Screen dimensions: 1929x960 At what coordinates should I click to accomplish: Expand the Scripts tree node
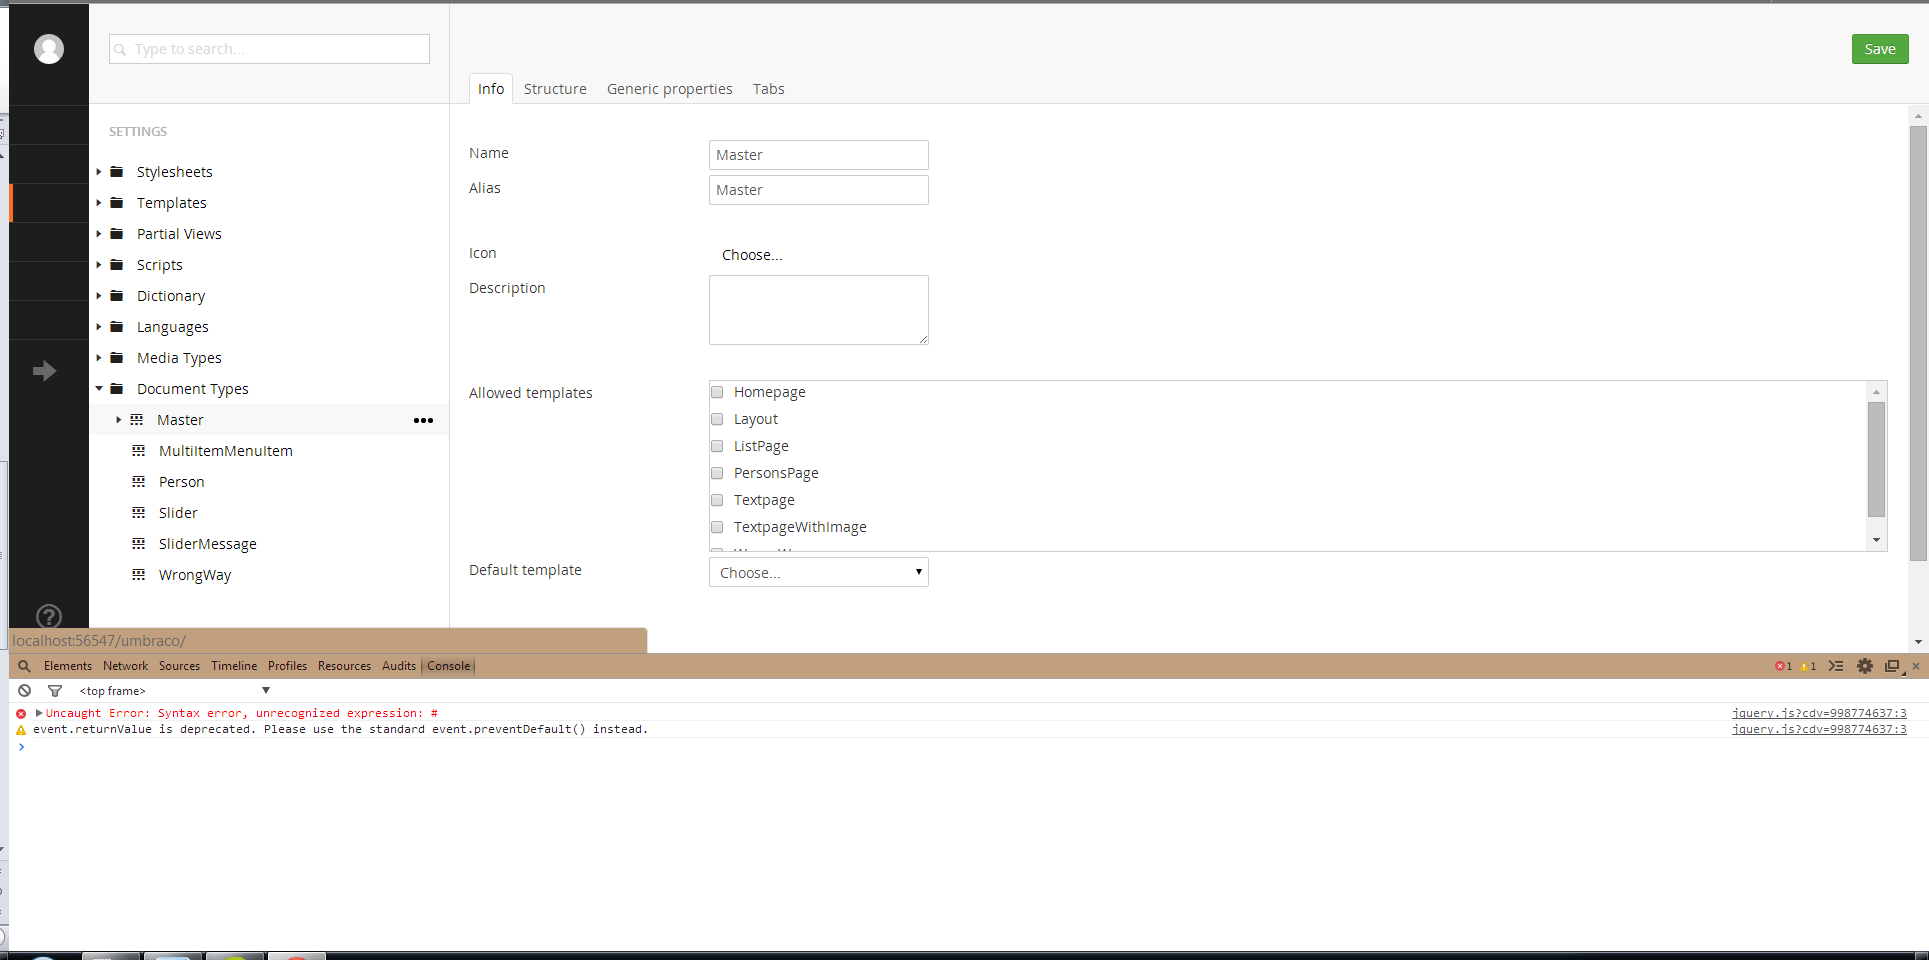[99, 265]
